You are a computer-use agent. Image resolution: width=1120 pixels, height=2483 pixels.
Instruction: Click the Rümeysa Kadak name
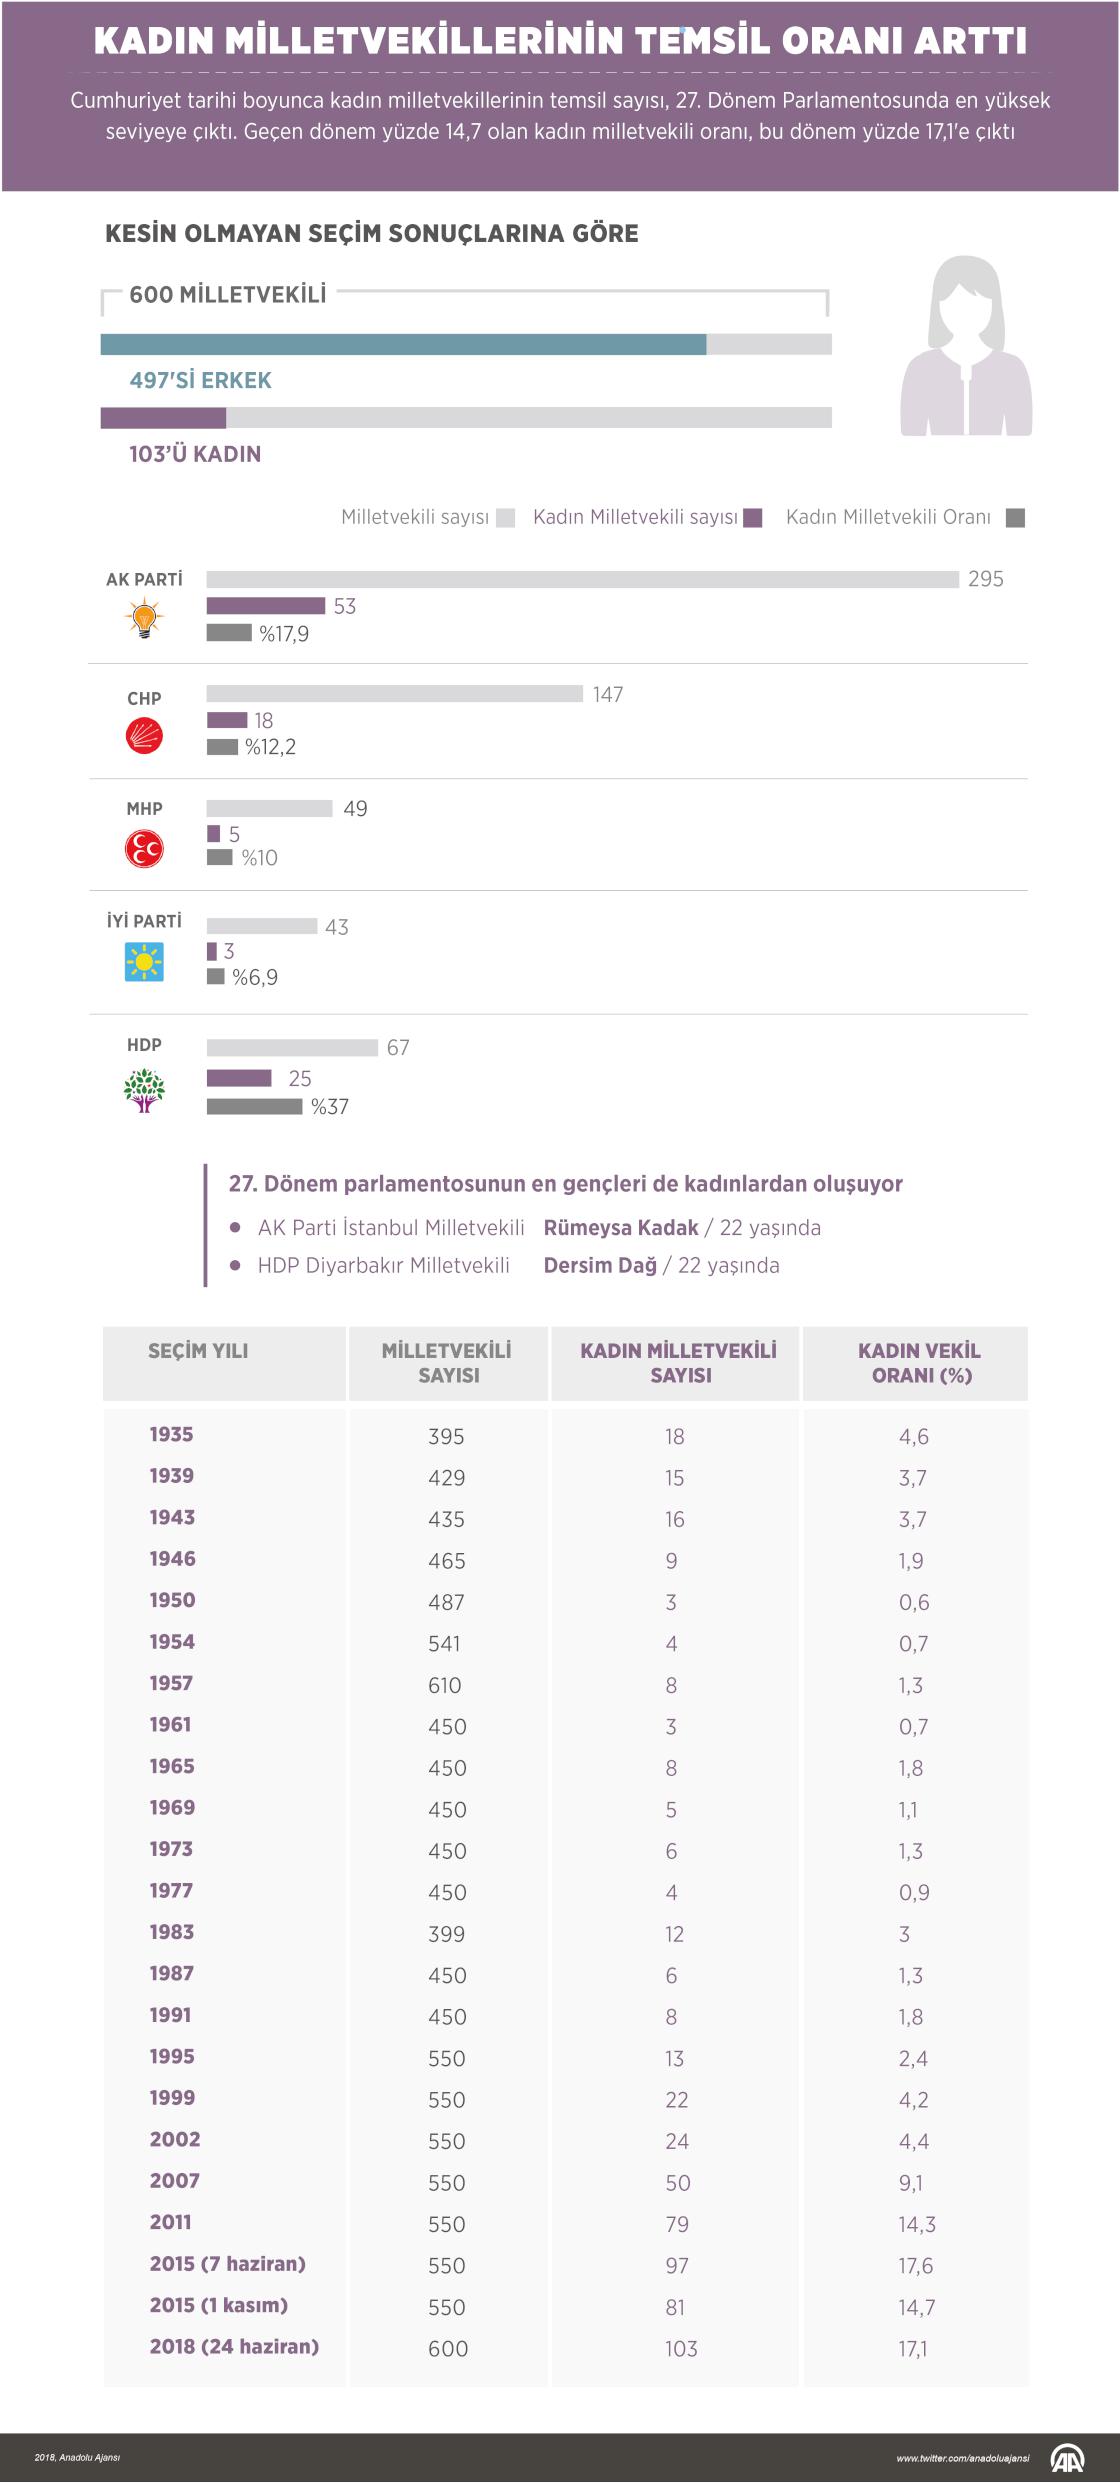pyautogui.click(x=621, y=1228)
